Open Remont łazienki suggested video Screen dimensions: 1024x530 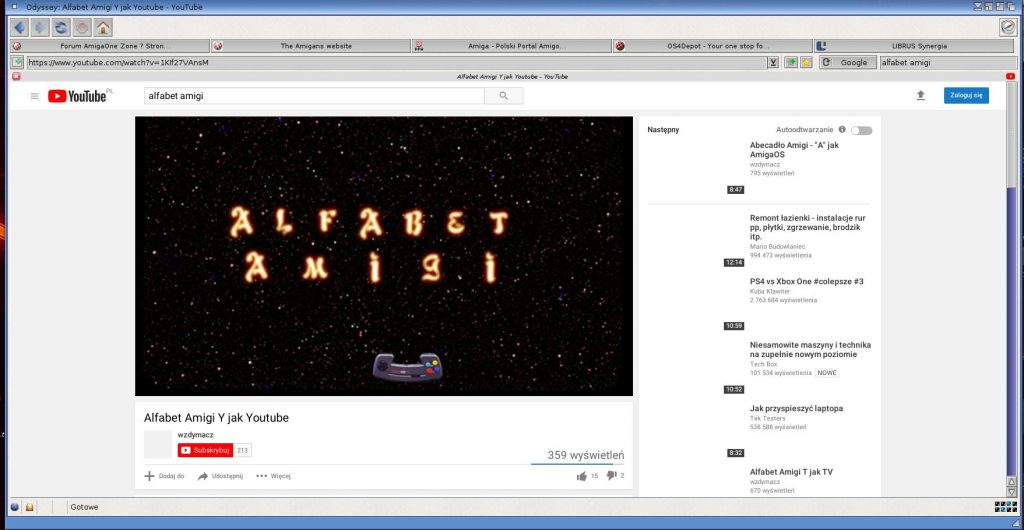(808, 227)
